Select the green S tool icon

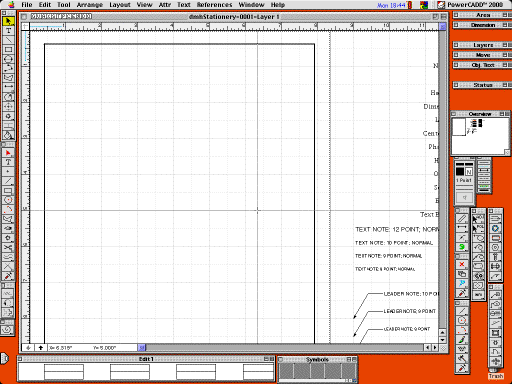click(x=462, y=247)
